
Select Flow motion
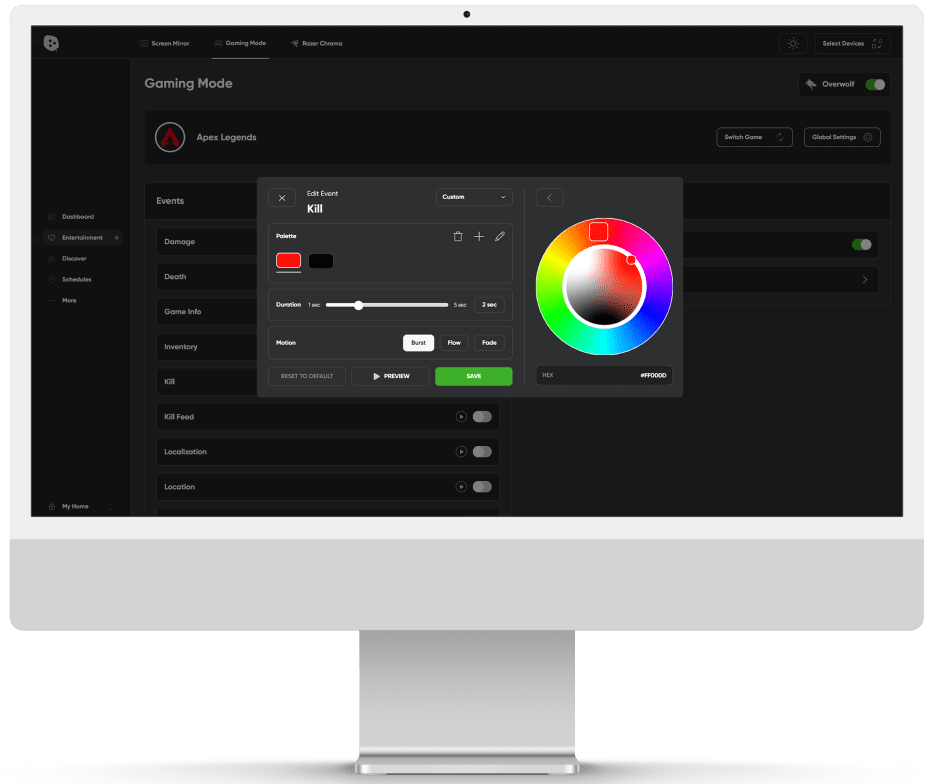454,343
